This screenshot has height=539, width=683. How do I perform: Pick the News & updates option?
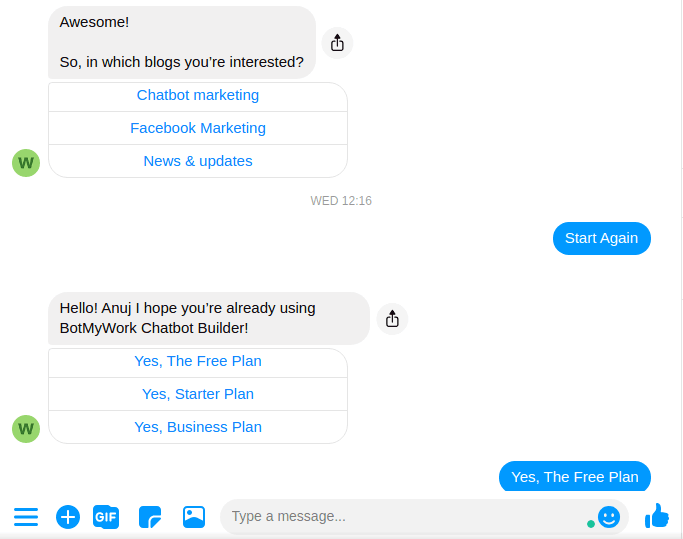click(x=198, y=161)
